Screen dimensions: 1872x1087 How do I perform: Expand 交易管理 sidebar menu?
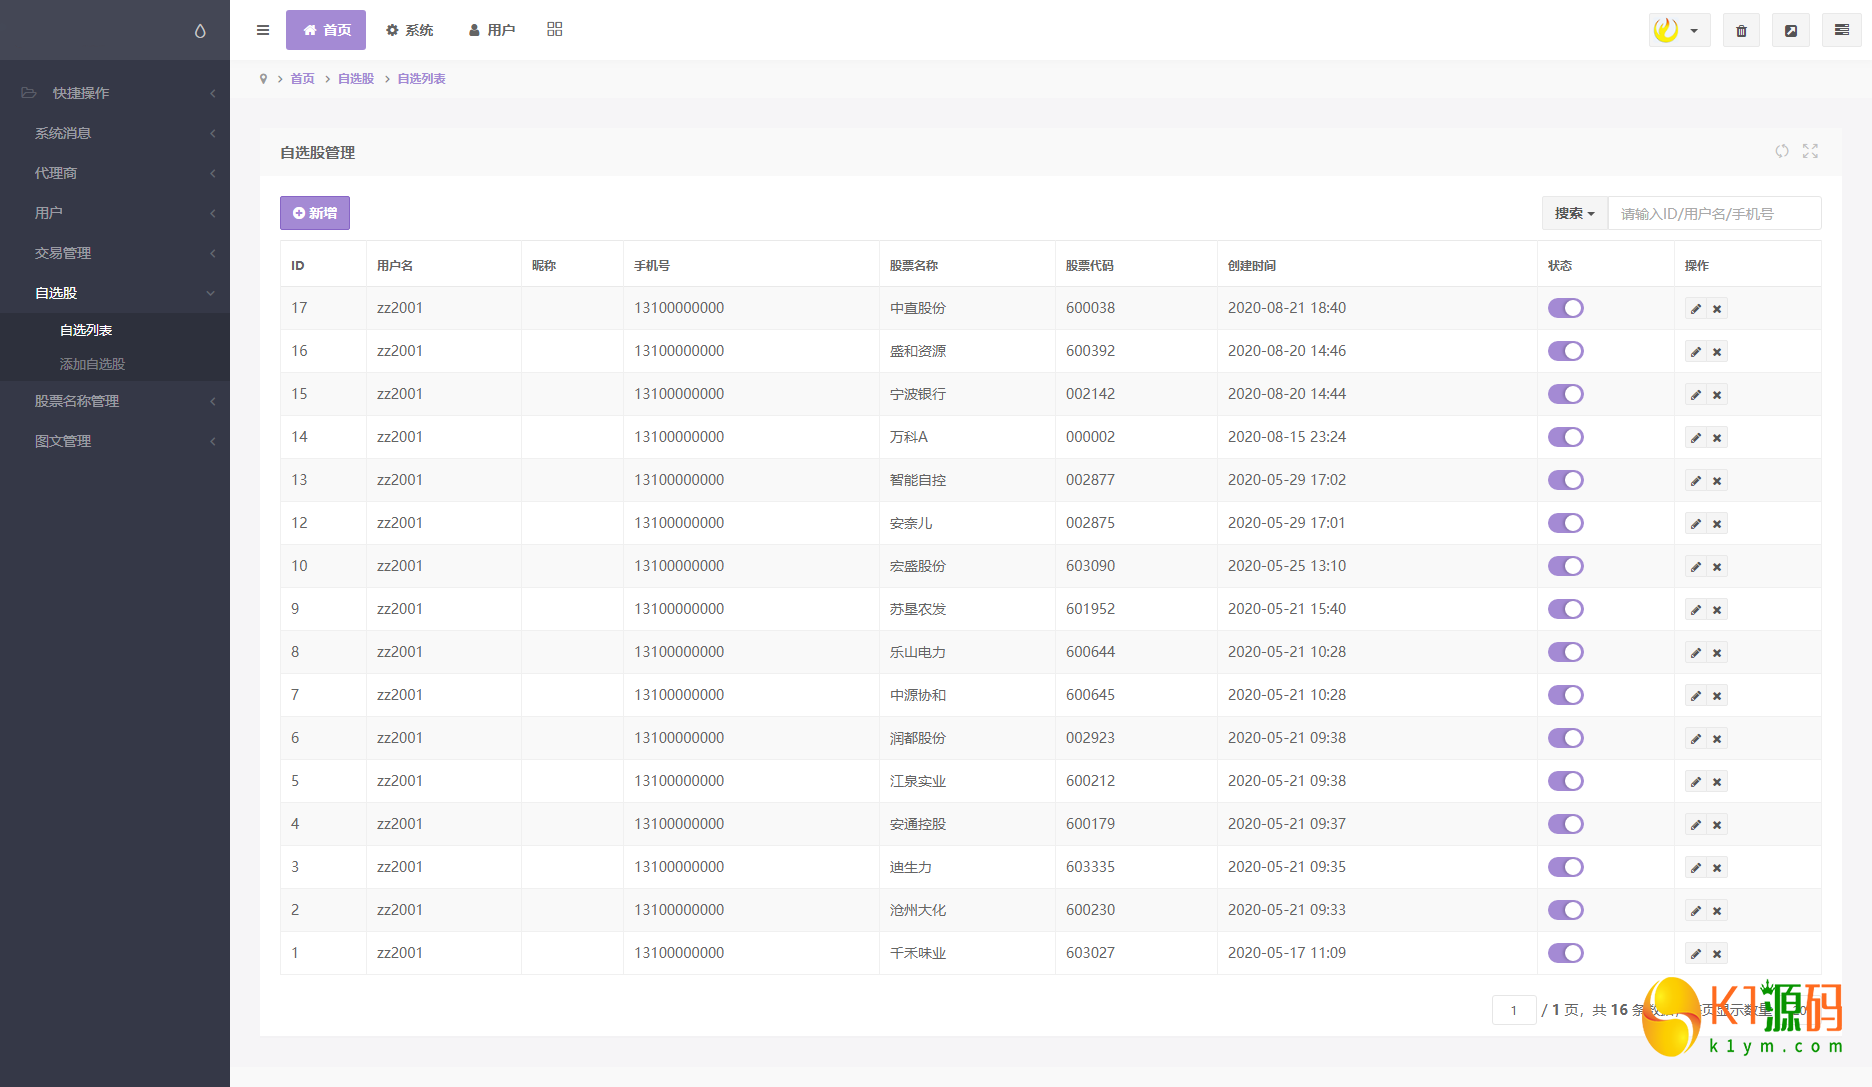pyautogui.click(x=115, y=253)
